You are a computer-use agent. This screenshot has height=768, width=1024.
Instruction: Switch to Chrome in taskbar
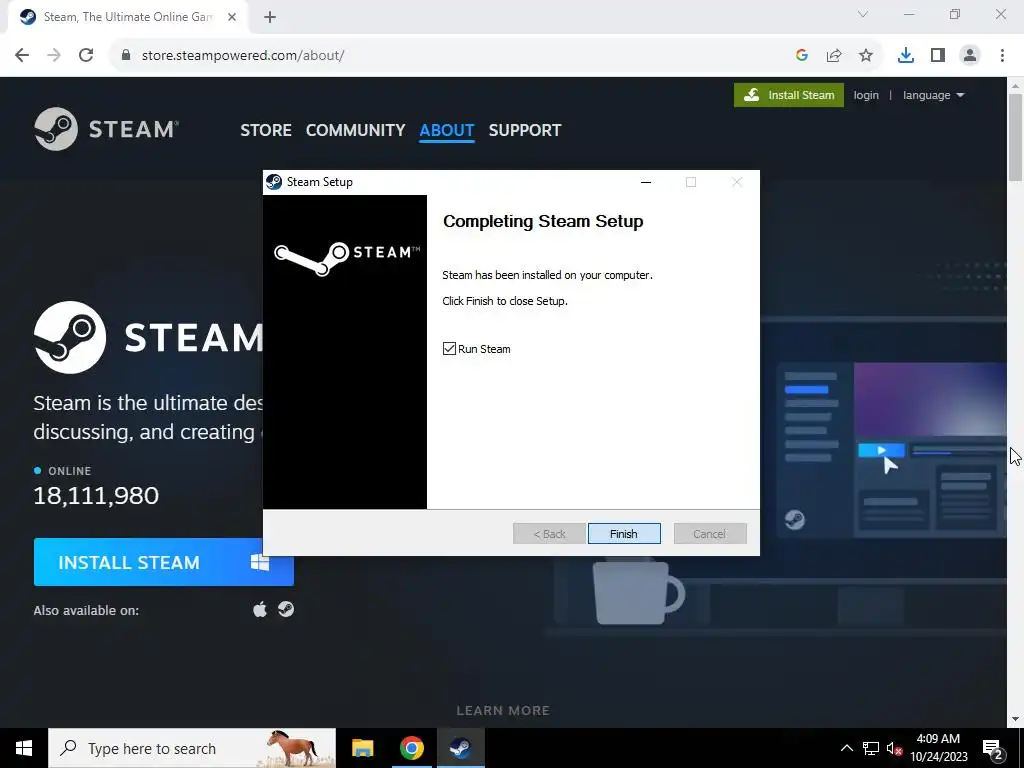411,748
